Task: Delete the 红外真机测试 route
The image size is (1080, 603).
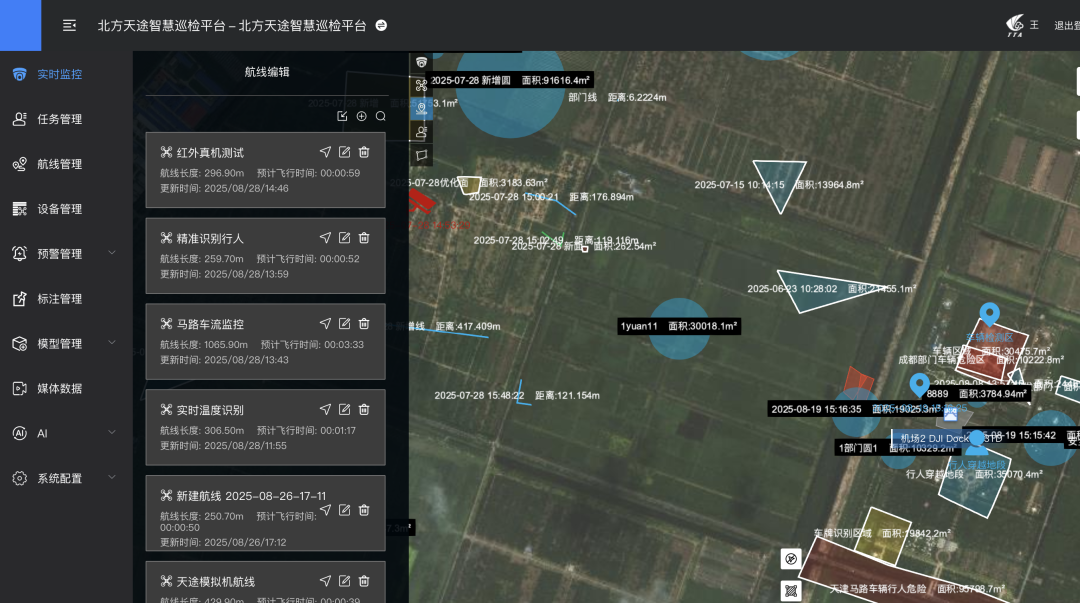Action: coord(364,152)
